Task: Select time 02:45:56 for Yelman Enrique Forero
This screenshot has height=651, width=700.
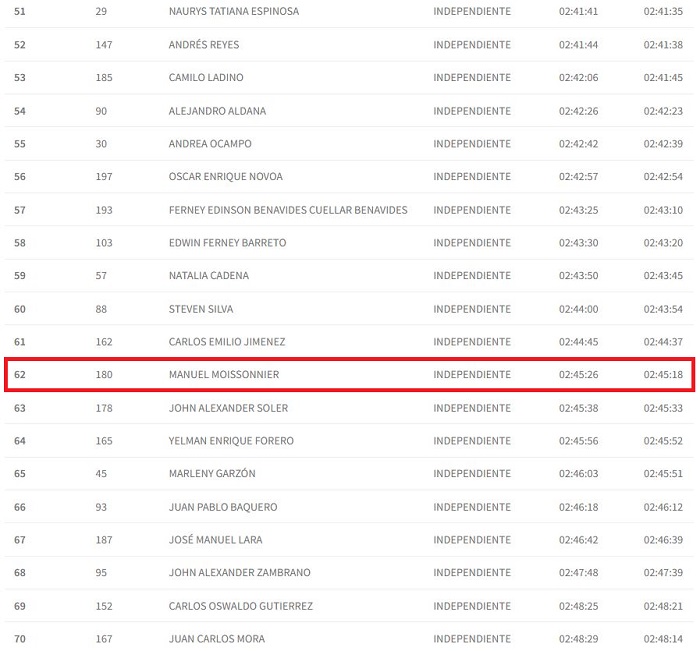Action: 578,441
